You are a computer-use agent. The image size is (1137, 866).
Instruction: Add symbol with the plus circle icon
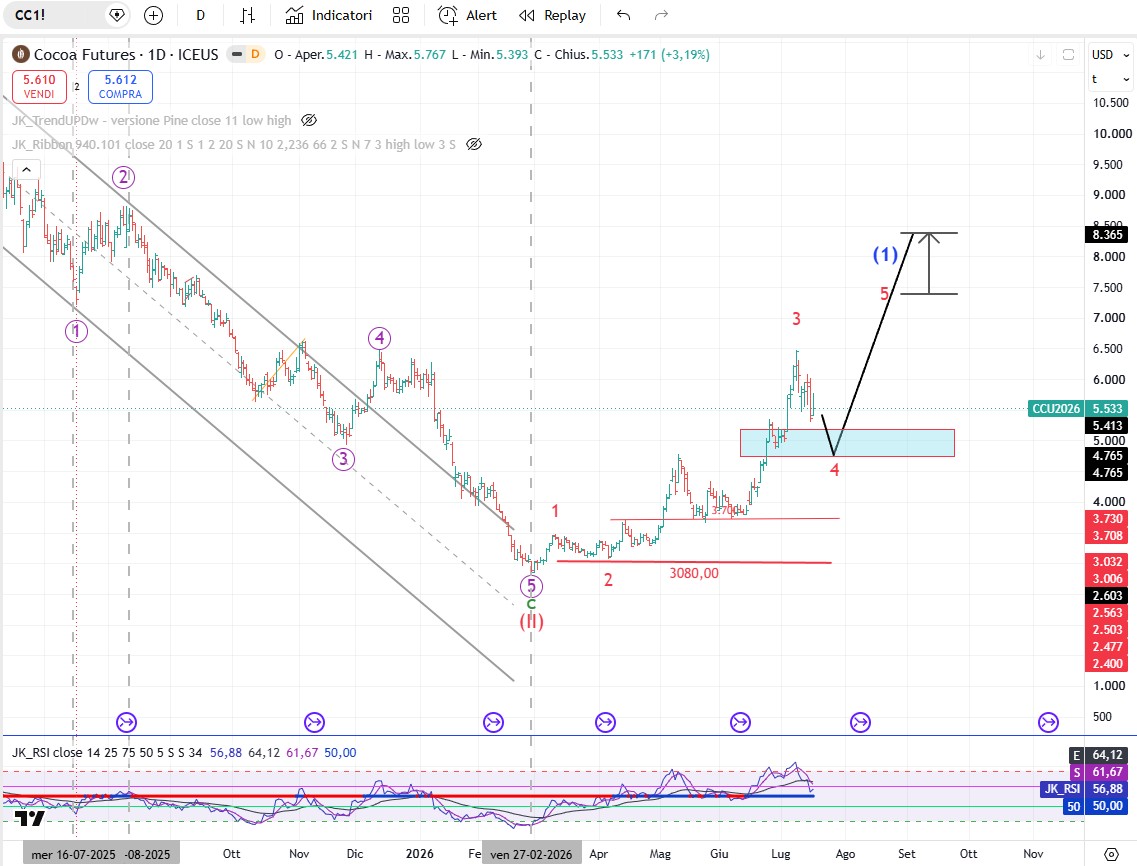tap(153, 15)
